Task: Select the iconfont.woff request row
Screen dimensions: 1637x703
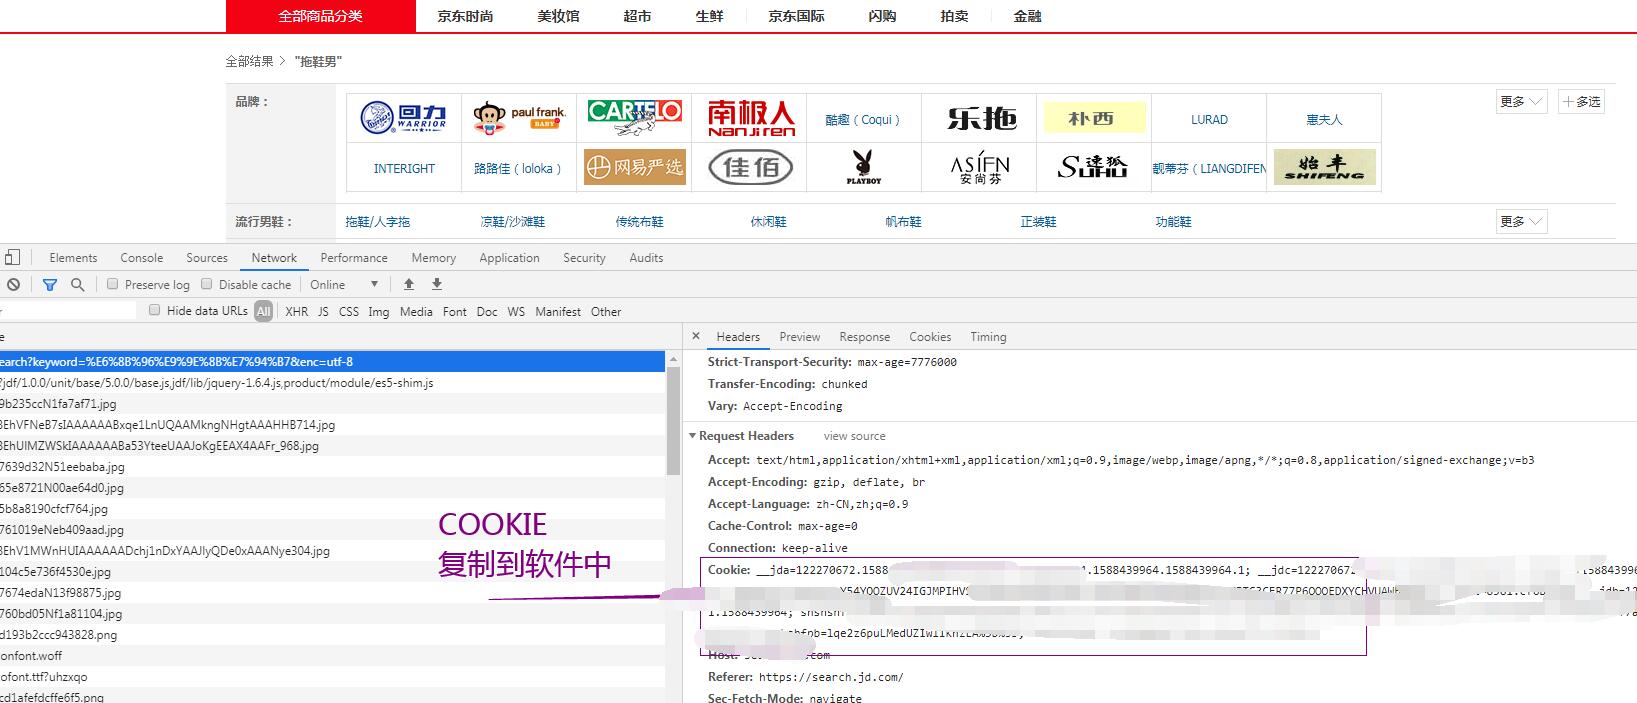Action: pyautogui.click(x=332, y=656)
